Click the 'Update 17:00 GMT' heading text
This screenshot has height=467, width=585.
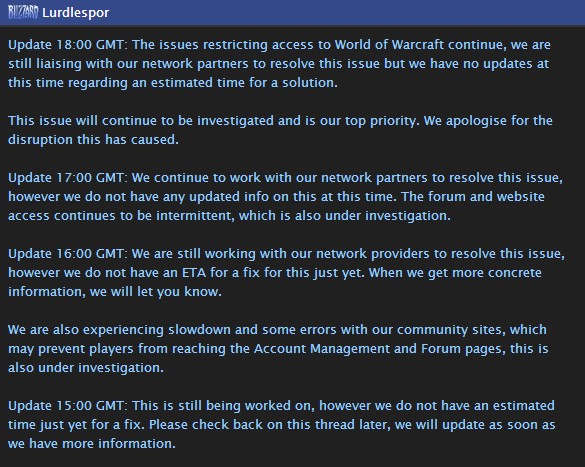68,178
